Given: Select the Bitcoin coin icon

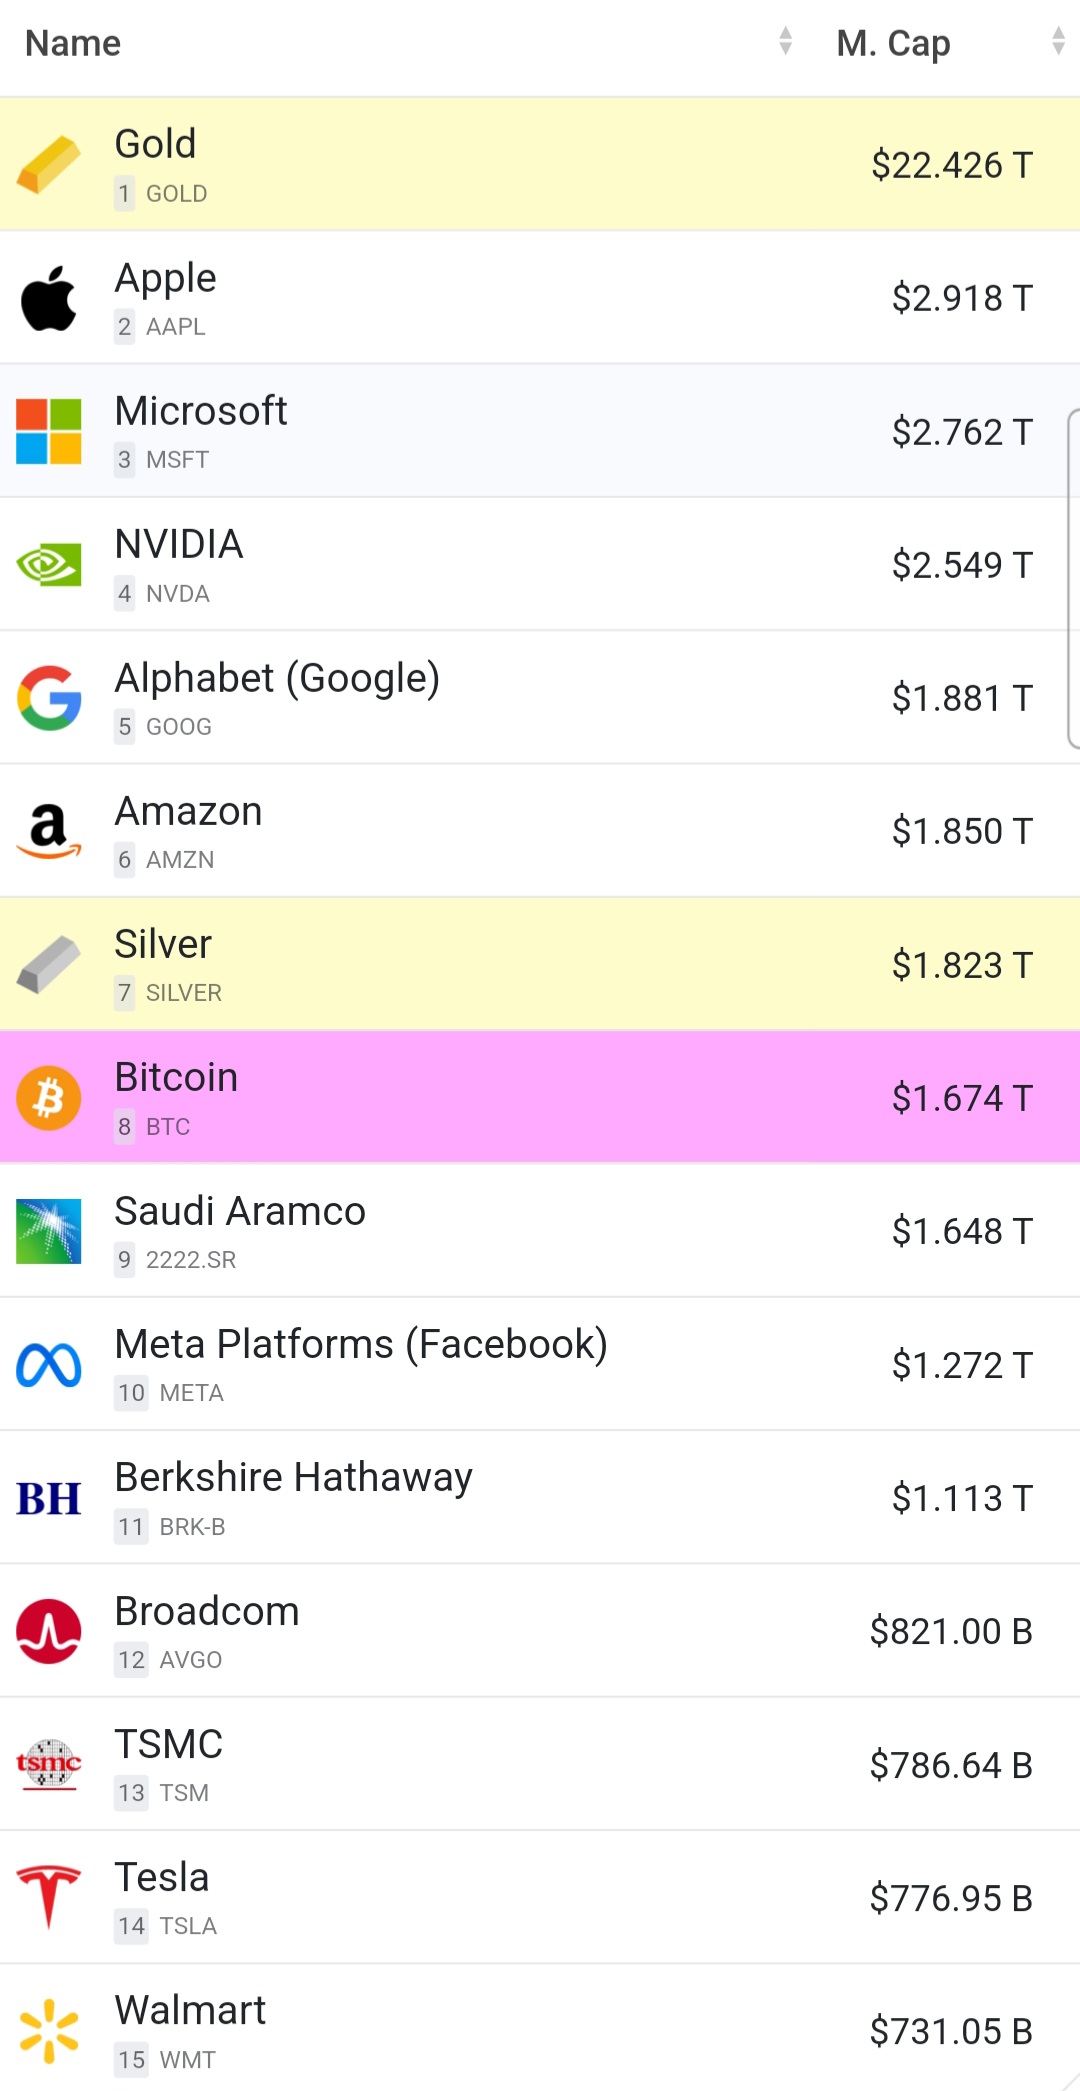Looking at the screenshot, I should tap(48, 1098).
